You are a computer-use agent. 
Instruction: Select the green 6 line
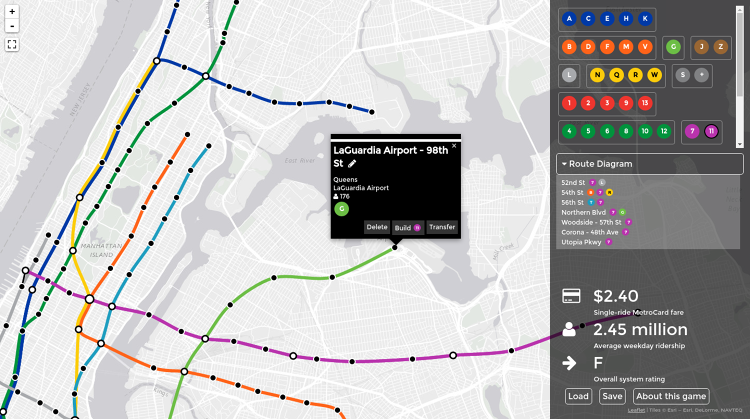(607, 132)
